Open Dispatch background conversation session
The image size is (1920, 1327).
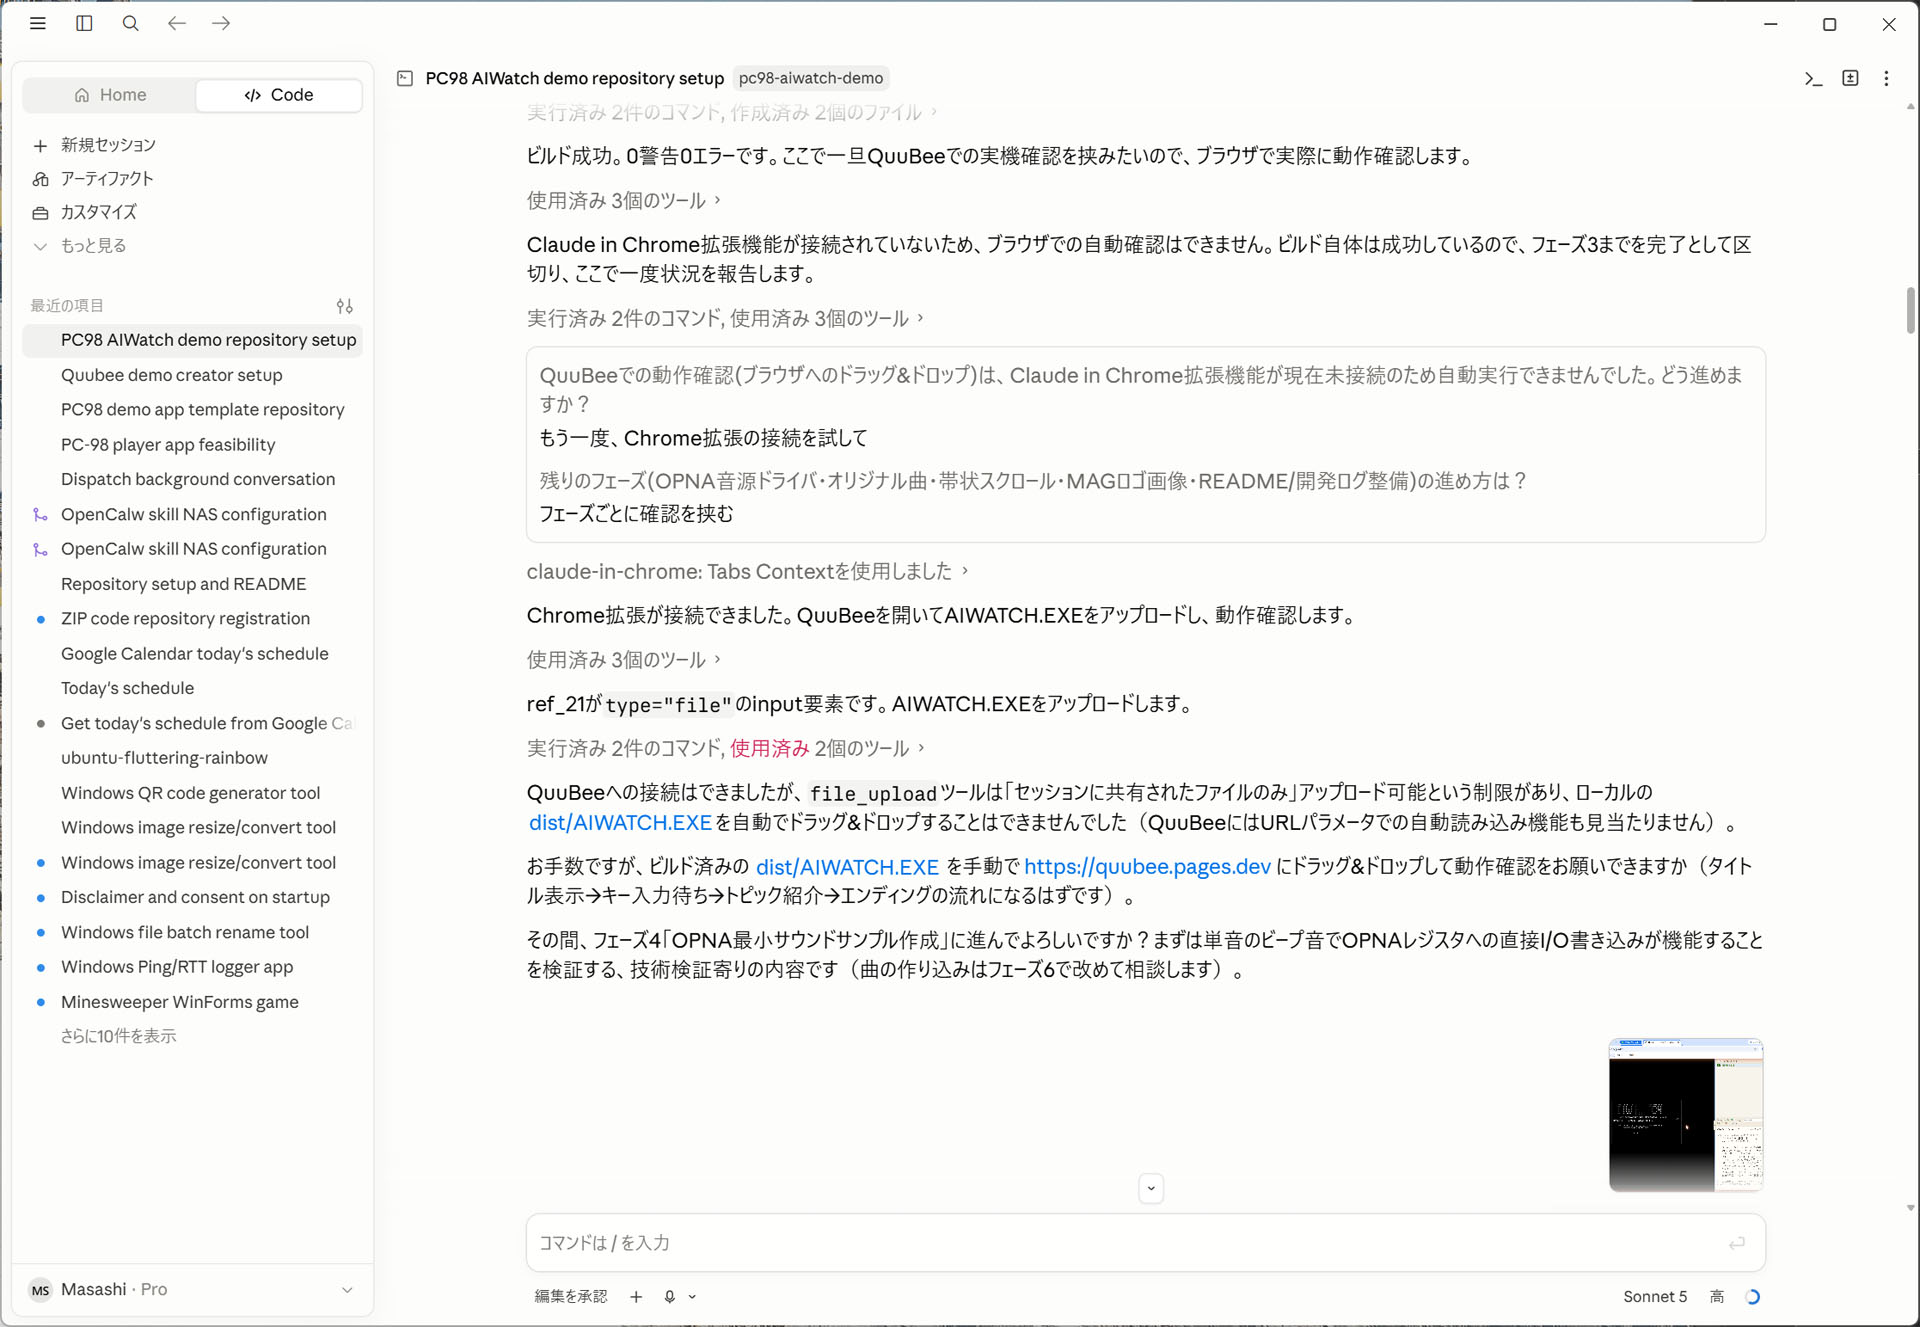[192, 479]
